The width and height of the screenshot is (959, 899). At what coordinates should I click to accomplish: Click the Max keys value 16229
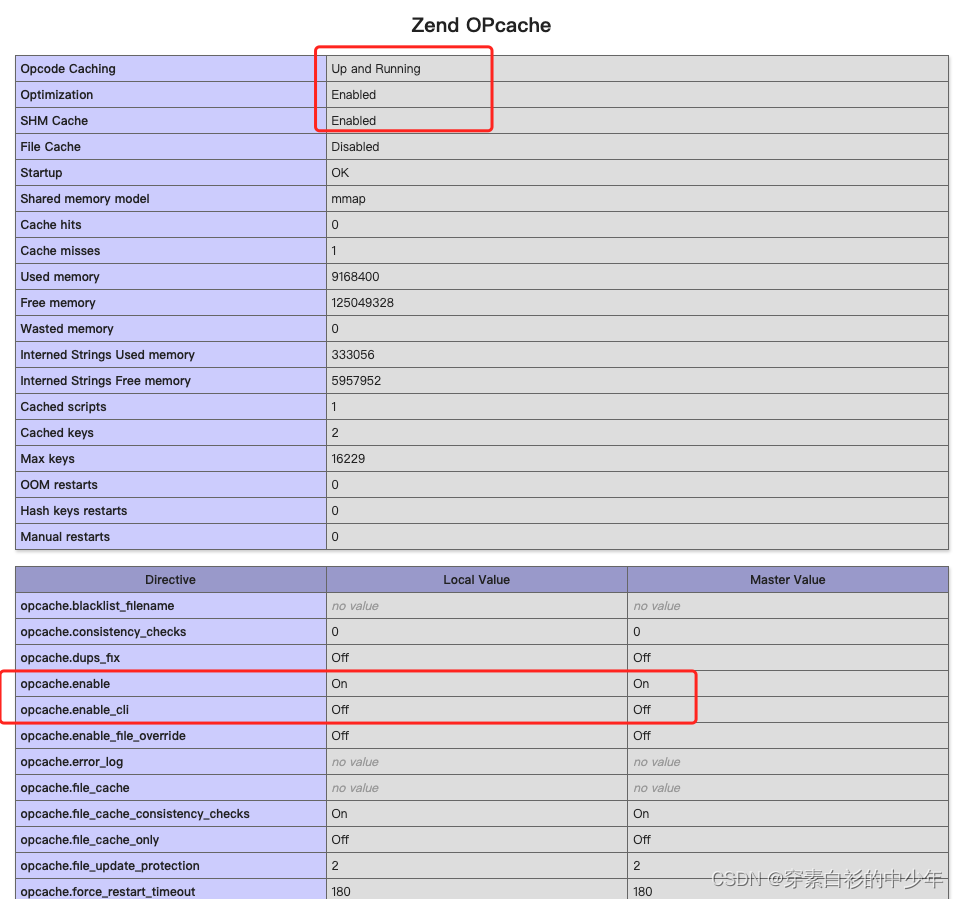352,458
